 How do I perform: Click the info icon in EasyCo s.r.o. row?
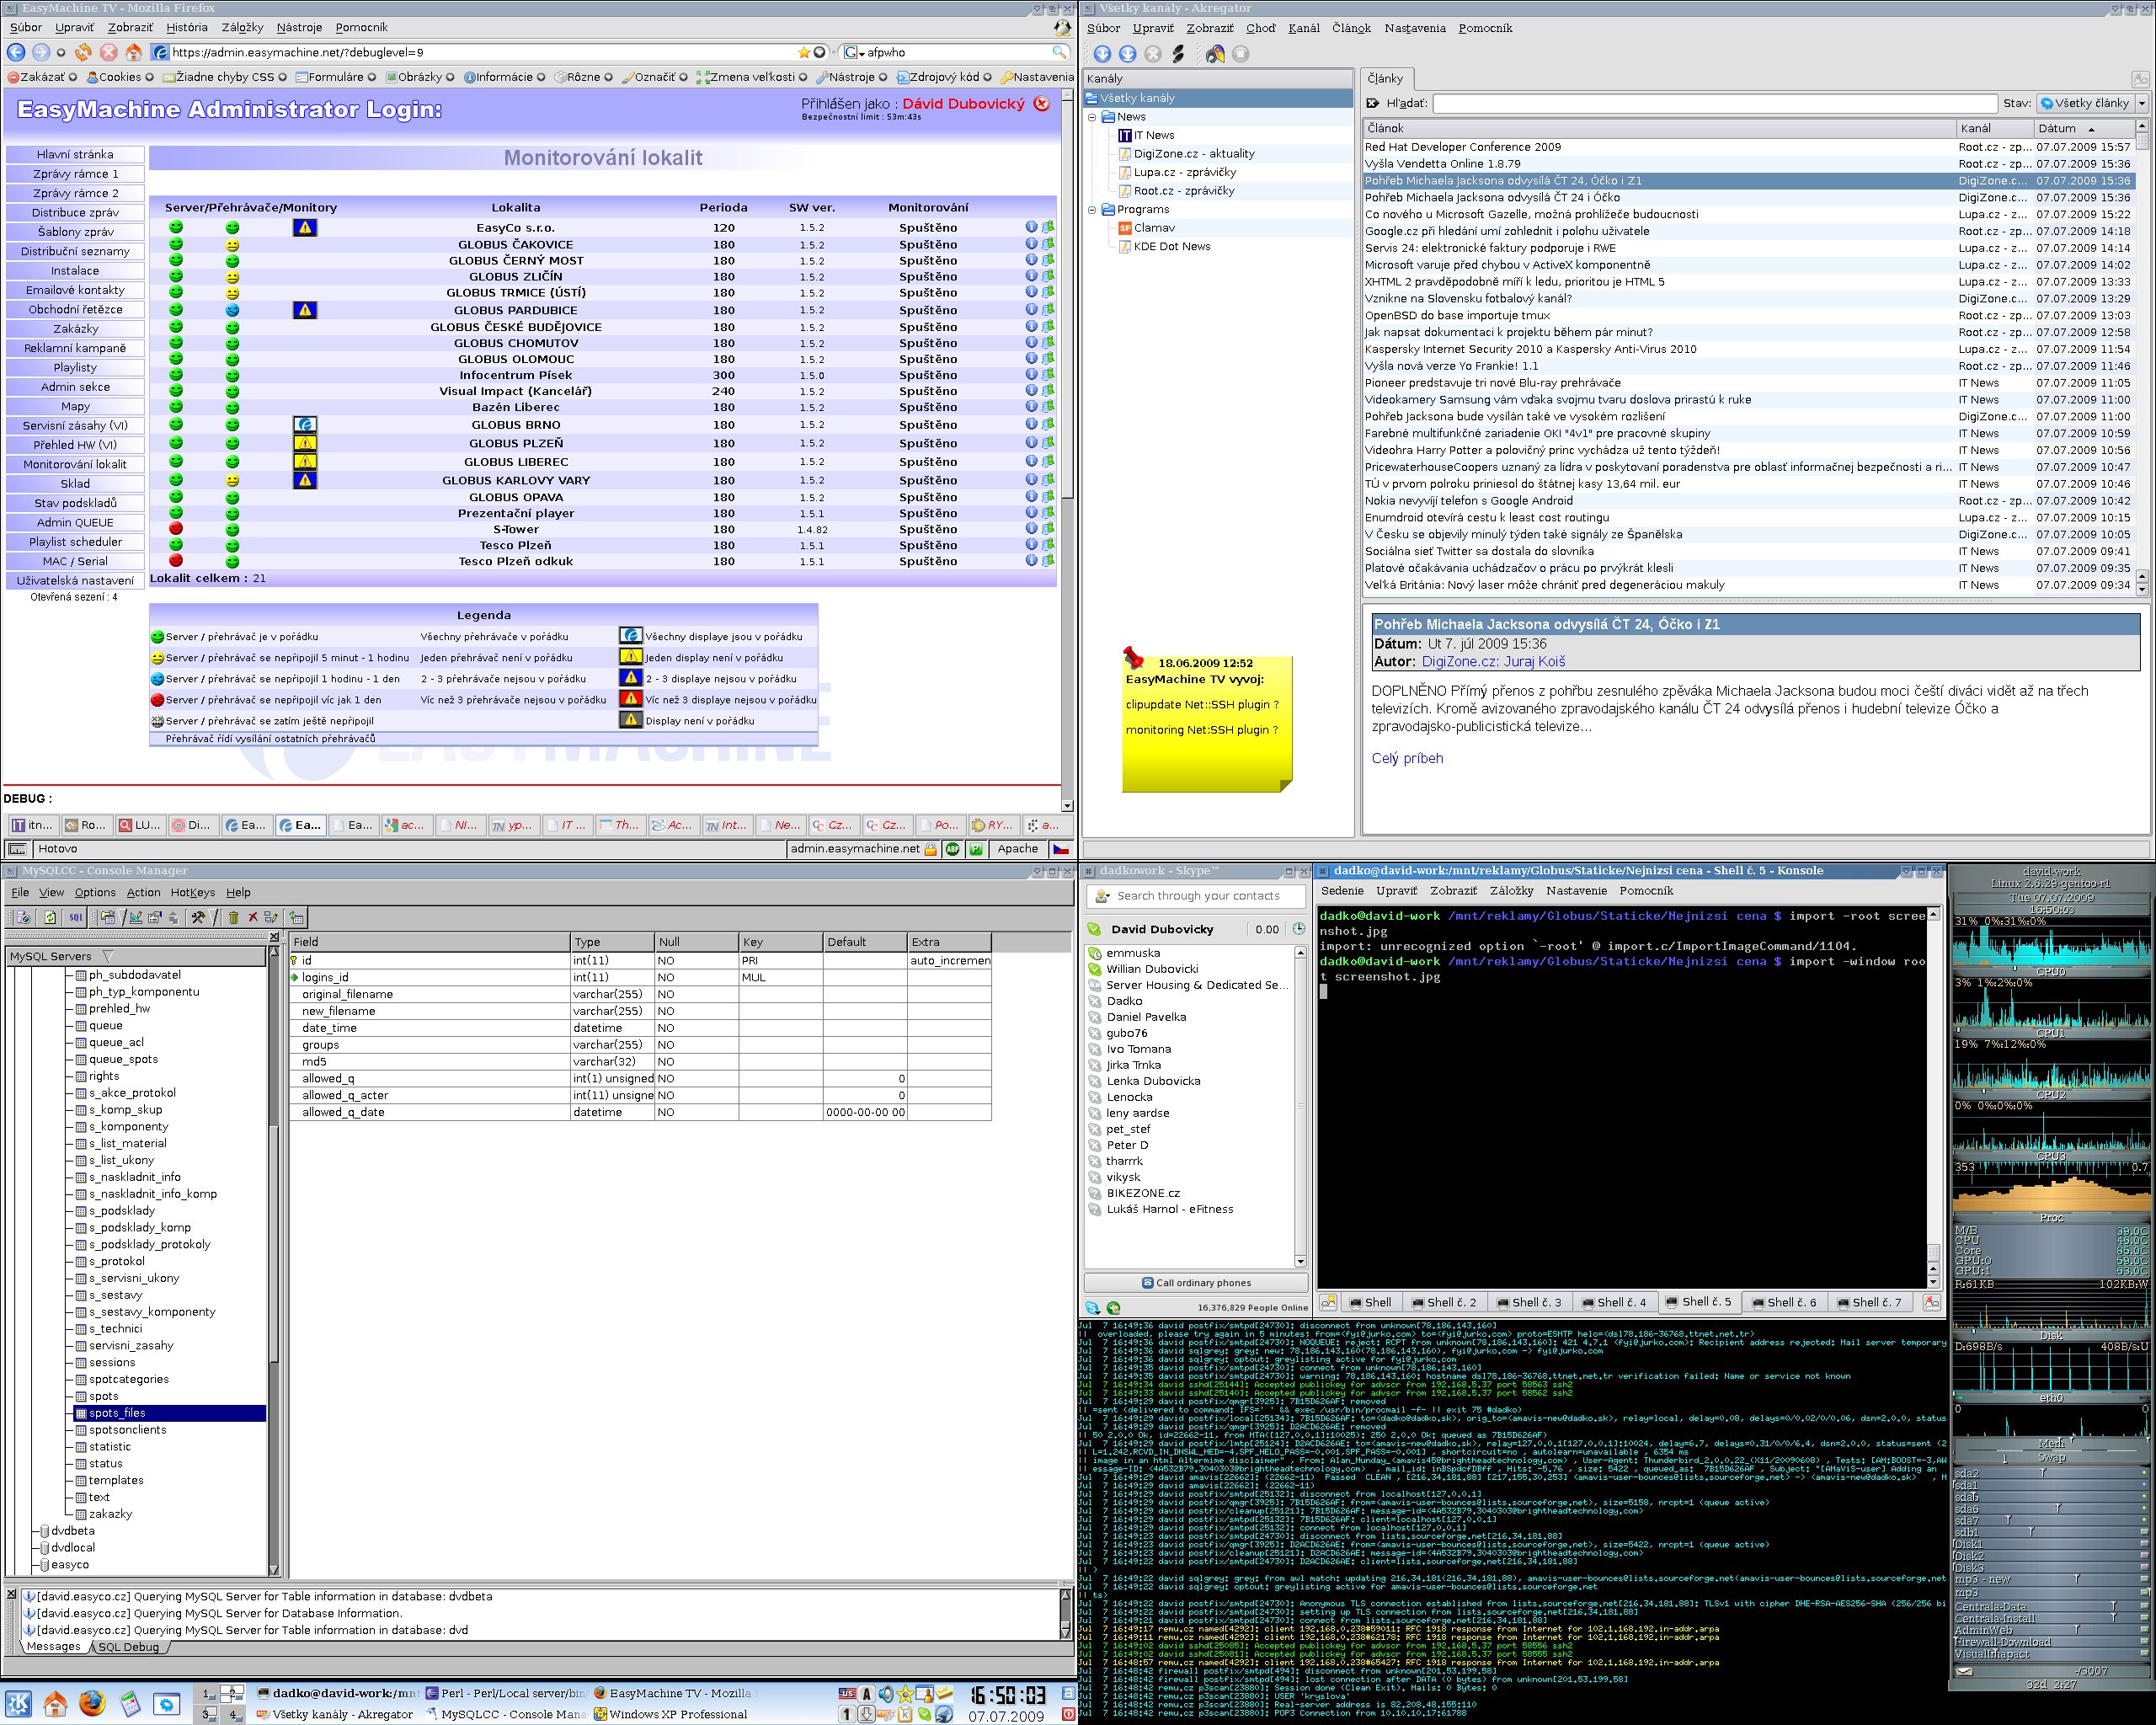1031,227
